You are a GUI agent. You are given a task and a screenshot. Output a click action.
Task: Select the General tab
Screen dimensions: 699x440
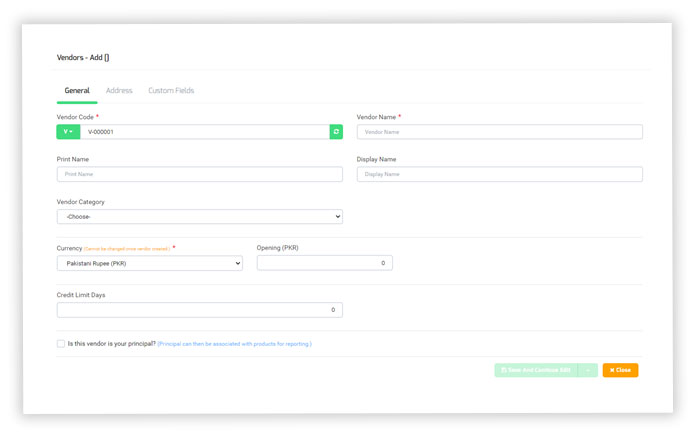coord(77,91)
